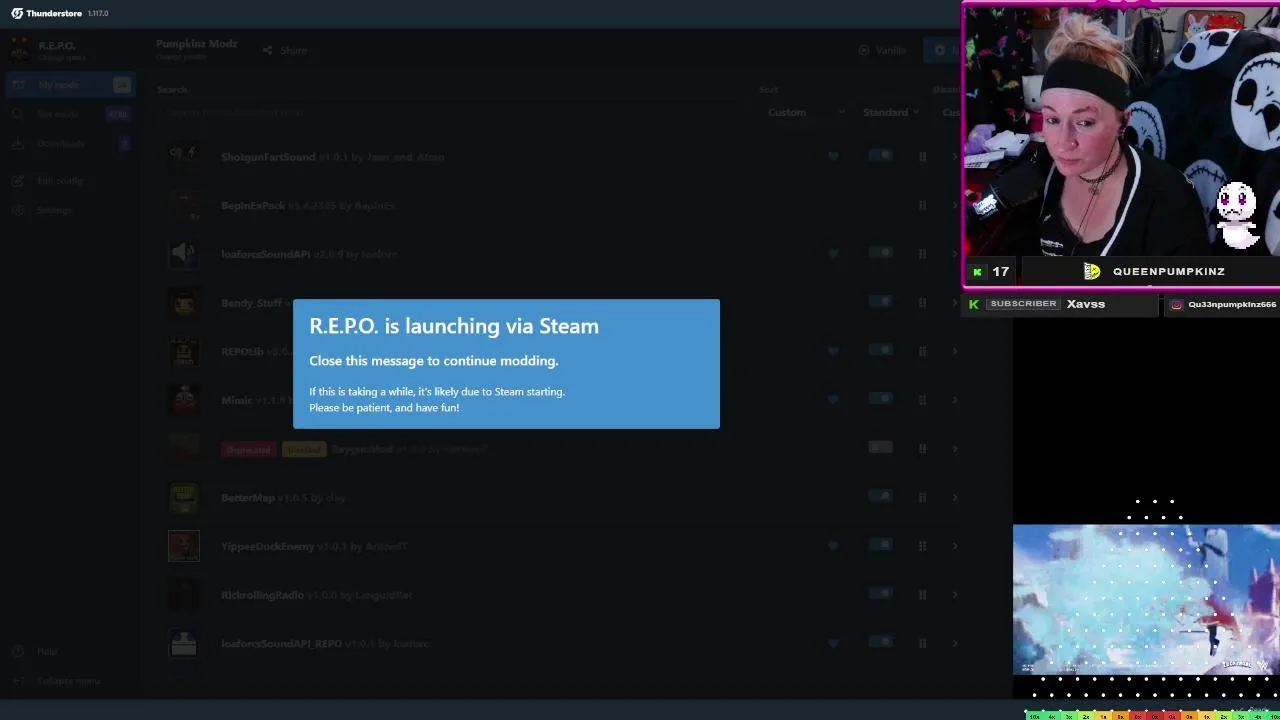Click the drag handle on loaforcsSoundAPI row
1280x720 pixels.
(x=922, y=253)
